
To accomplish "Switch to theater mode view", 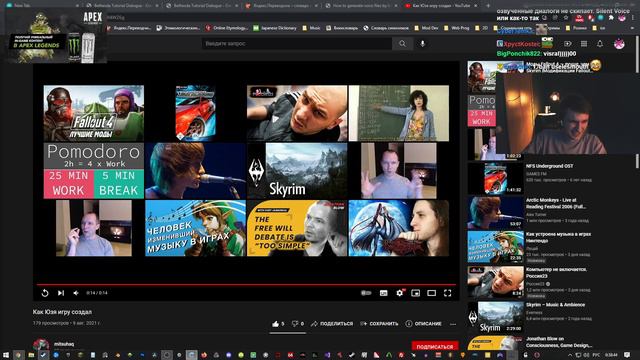I will (431, 293).
